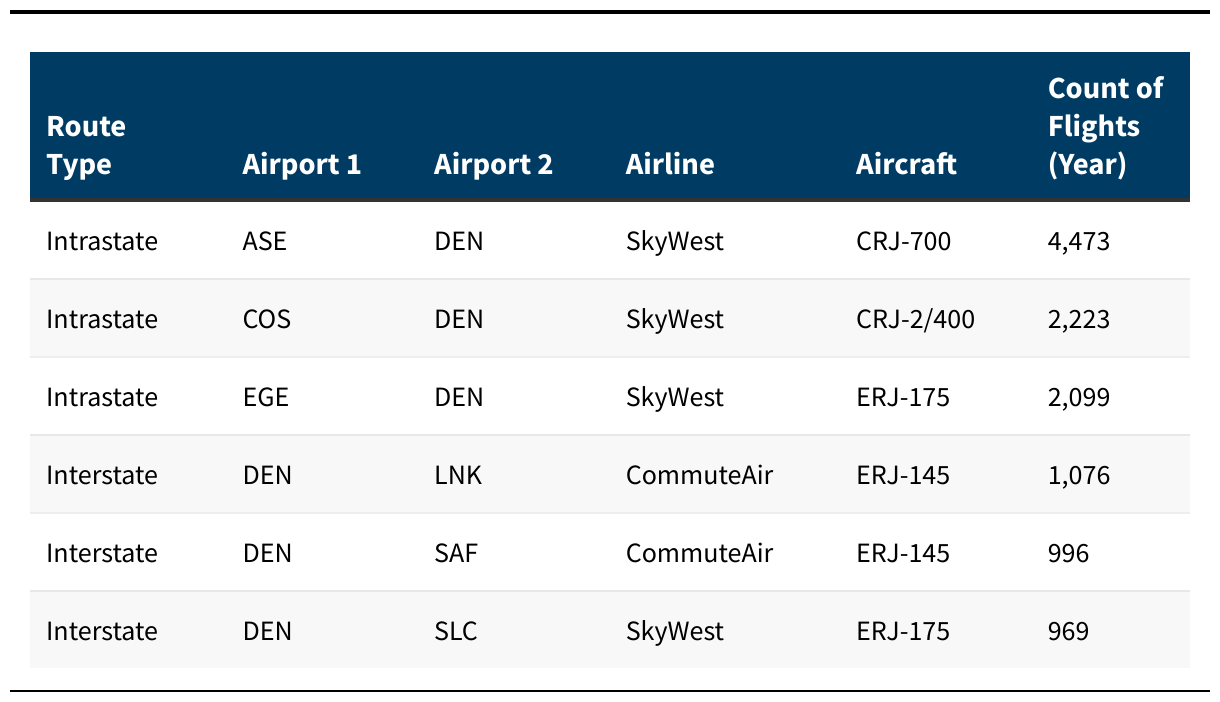The height and width of the screenshot is (702, 1220).
Task: Select Count of Flights (Year) header
Action: tap(1105, 126)
